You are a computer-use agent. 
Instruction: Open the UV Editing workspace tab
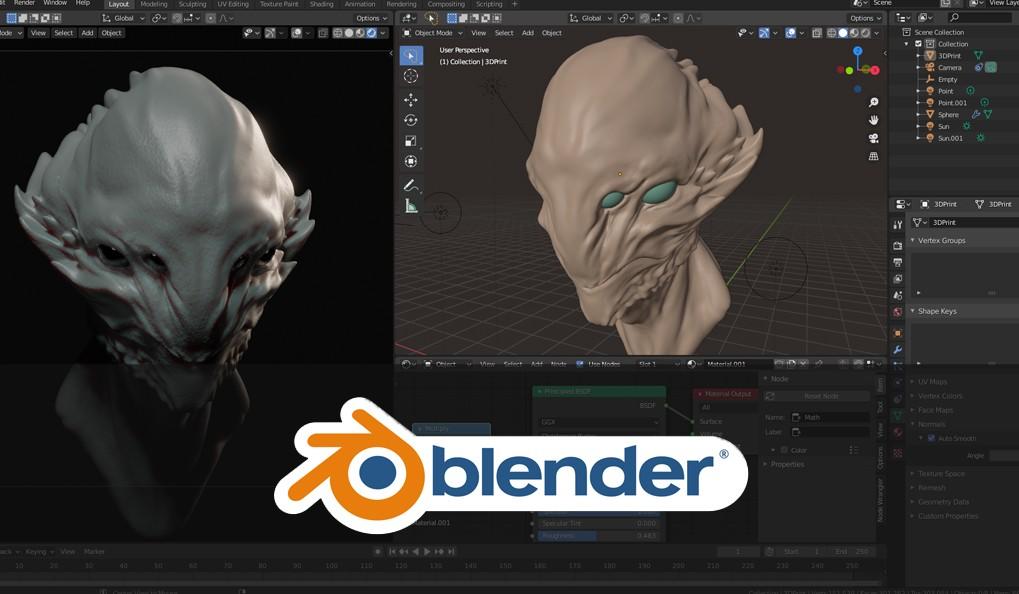tap(233, 4)
